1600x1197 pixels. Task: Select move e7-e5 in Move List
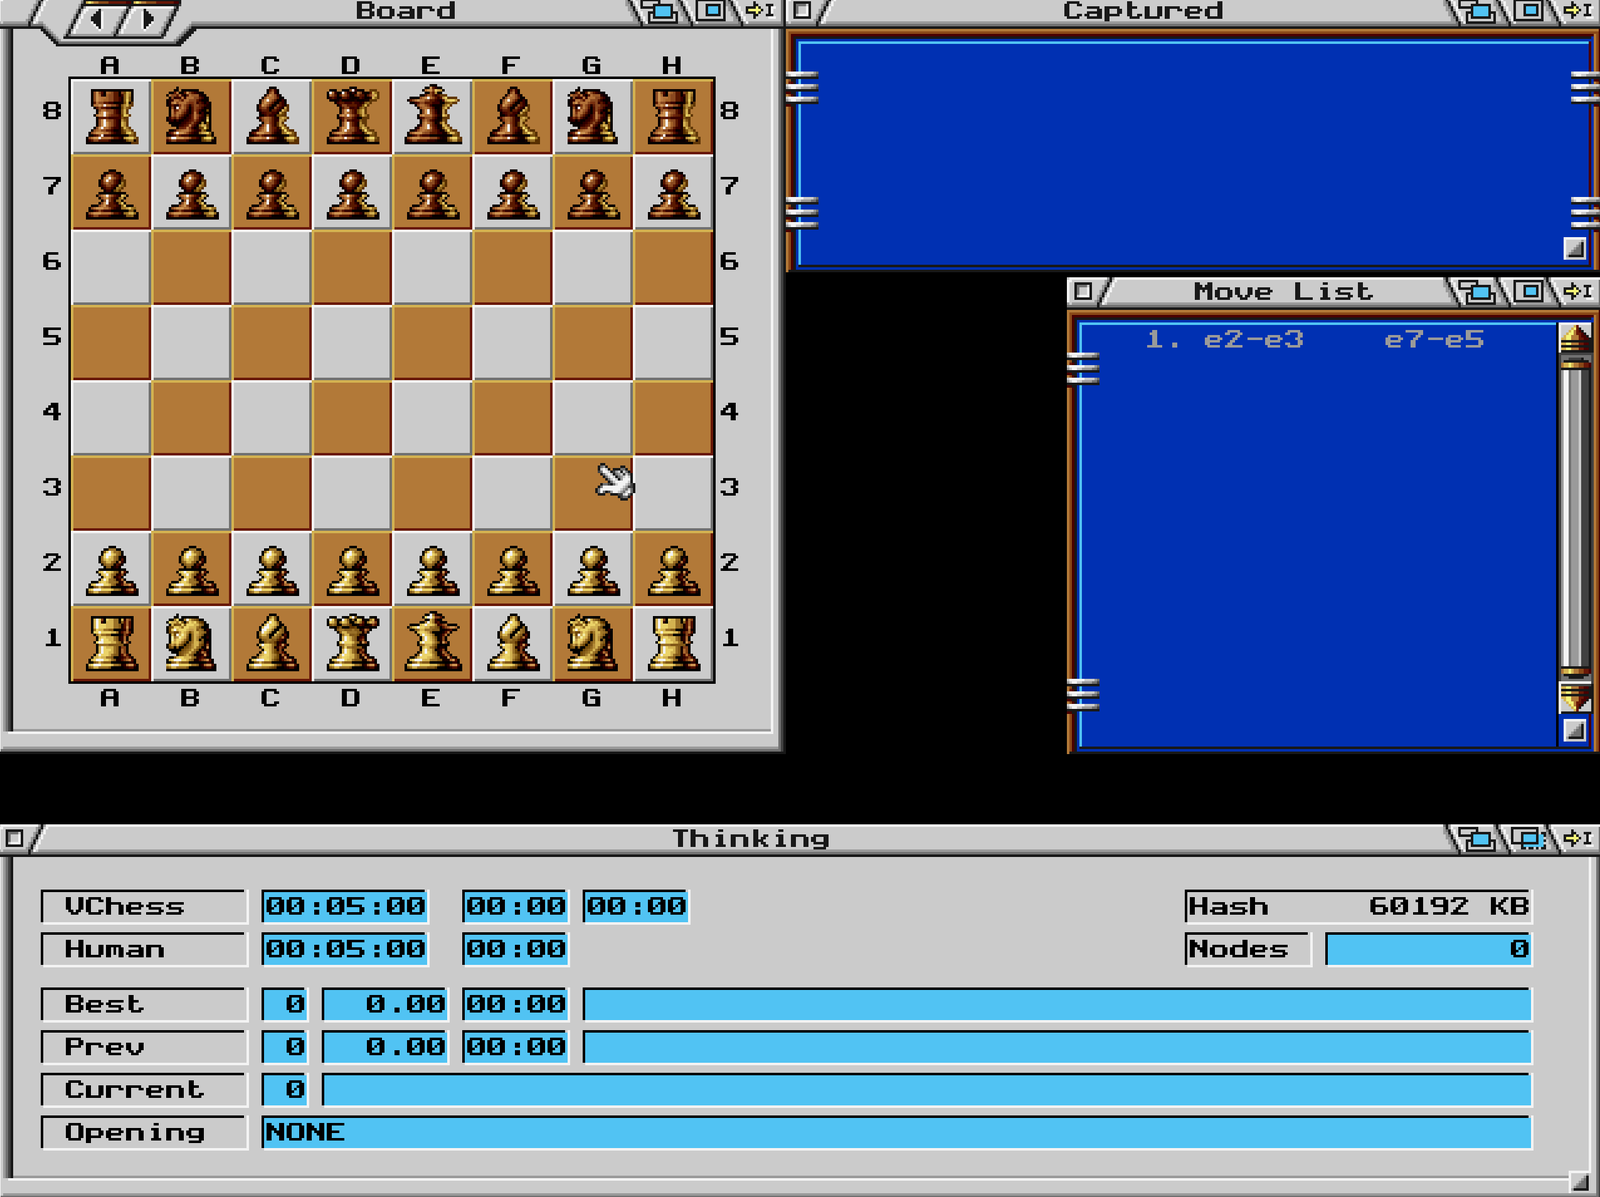[x=1434, y=340]
